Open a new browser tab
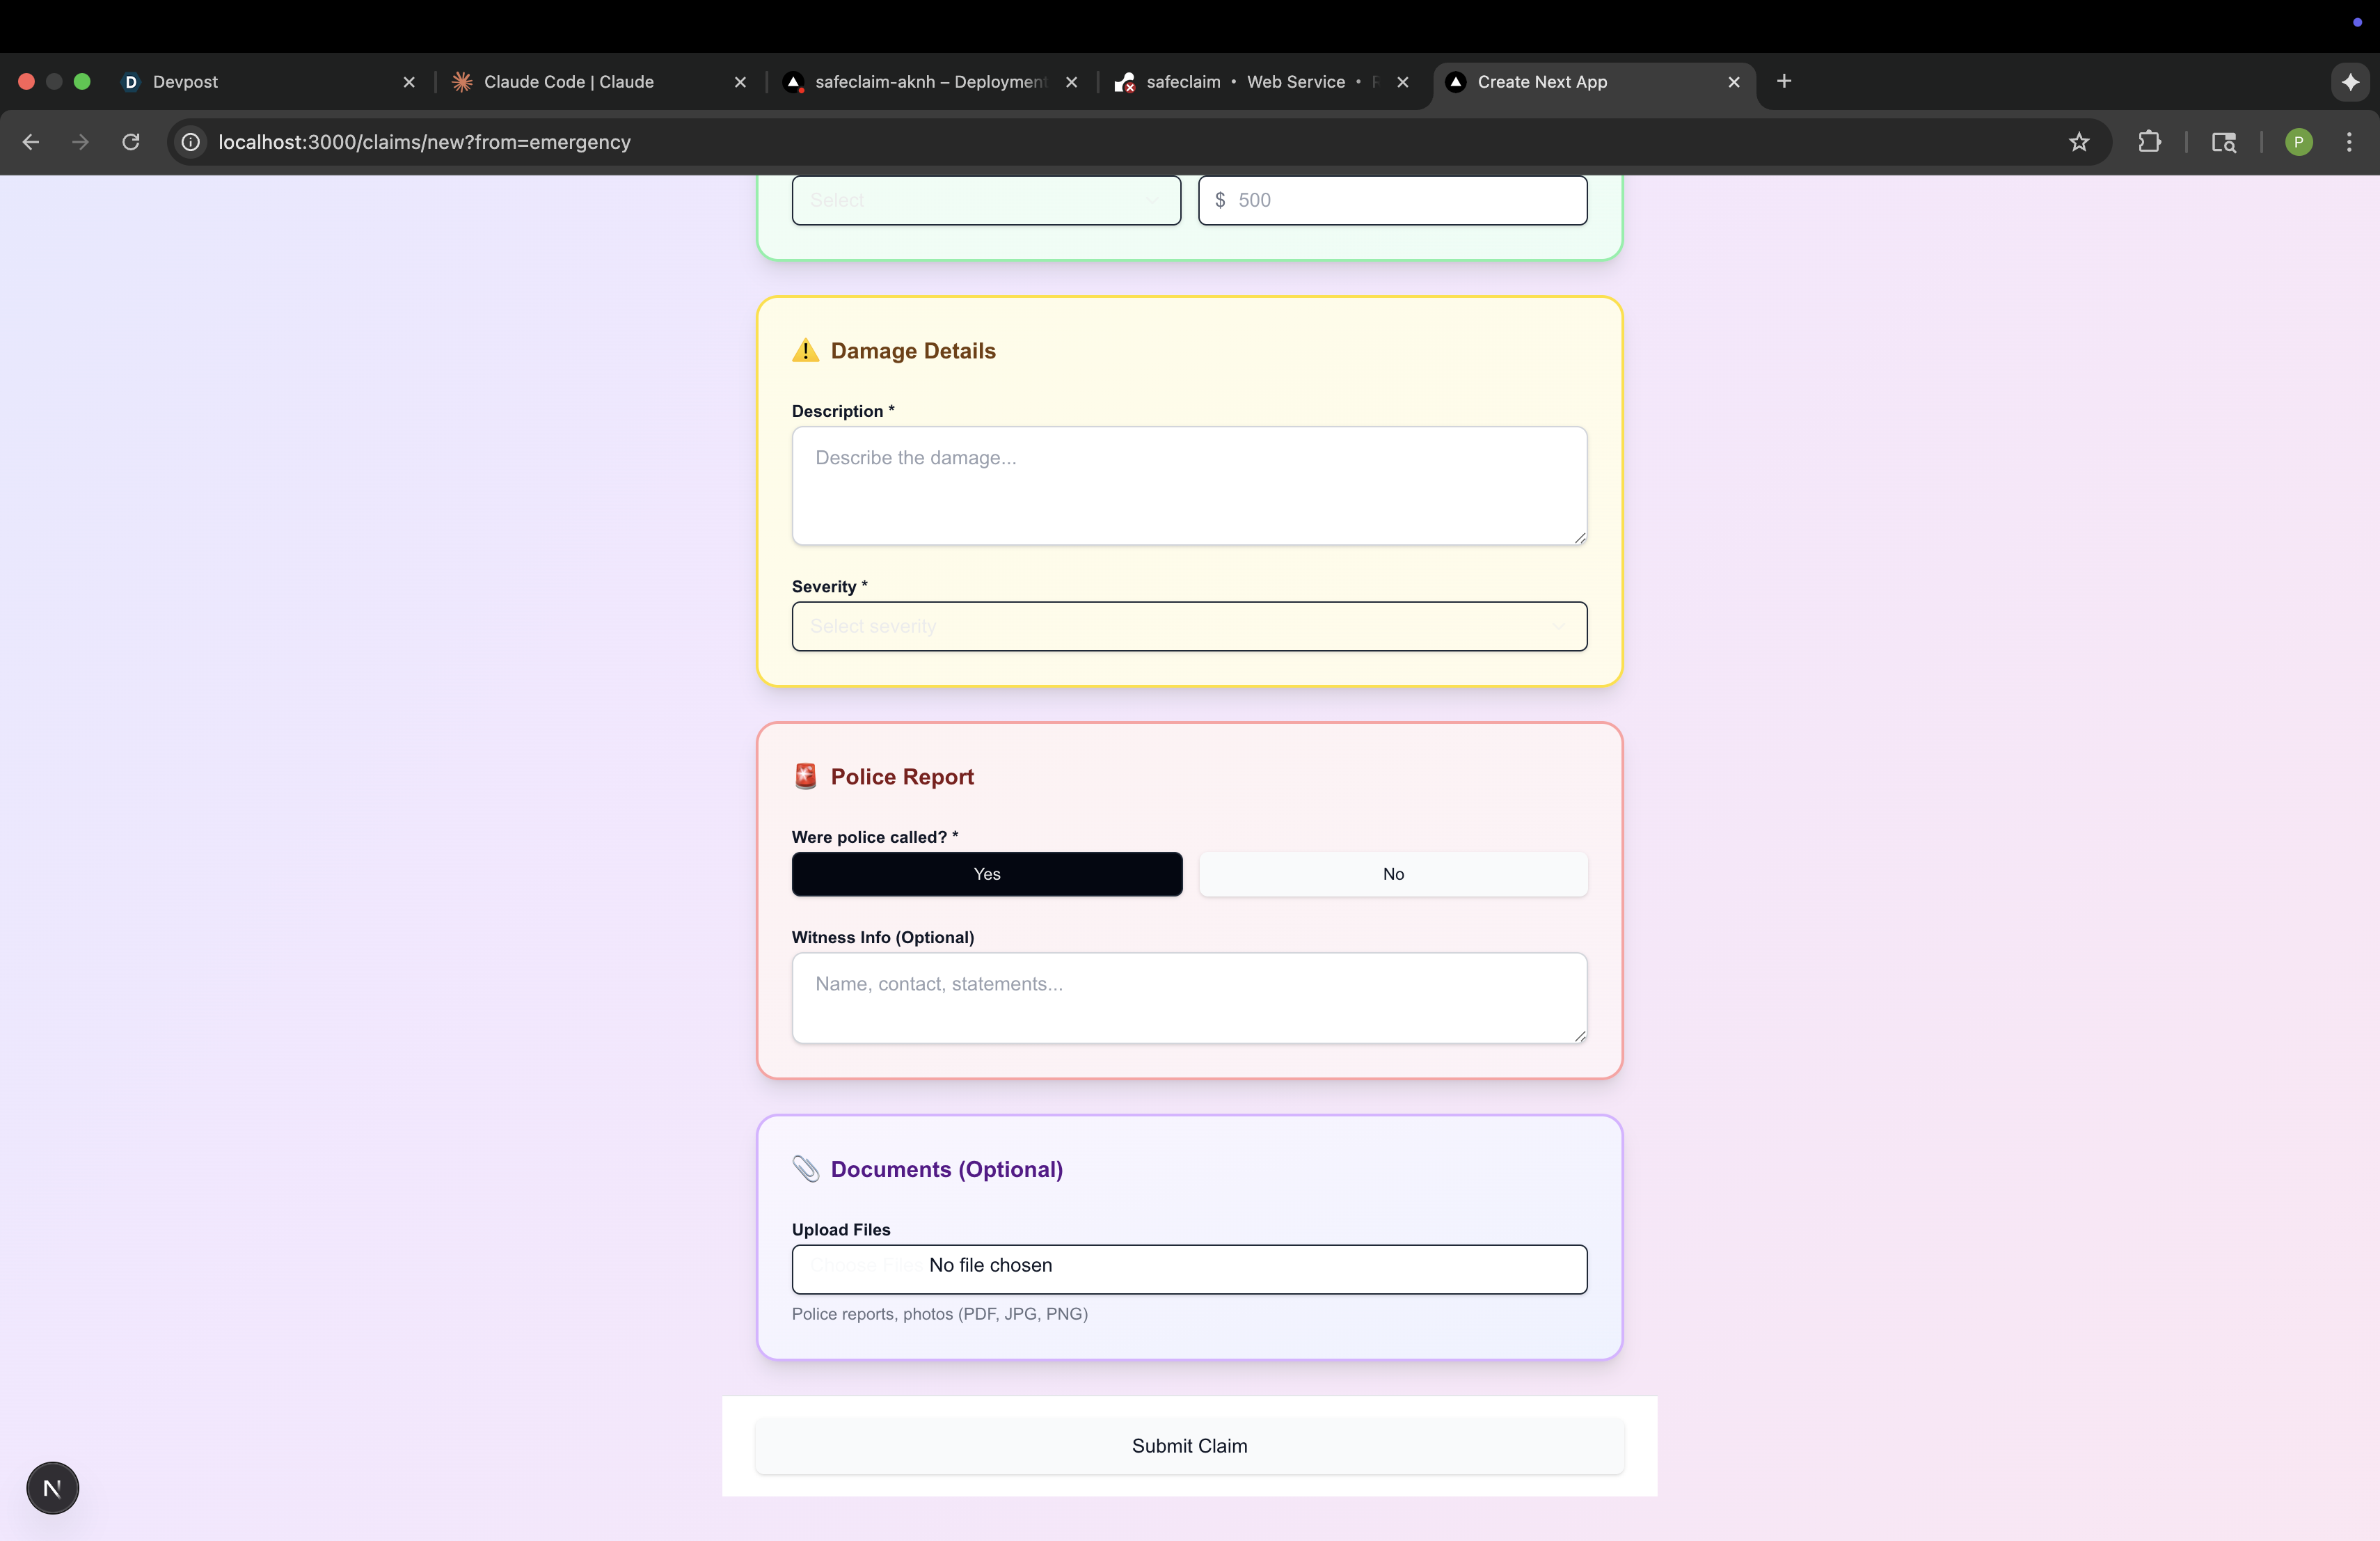 click(x=1784, y=81)
